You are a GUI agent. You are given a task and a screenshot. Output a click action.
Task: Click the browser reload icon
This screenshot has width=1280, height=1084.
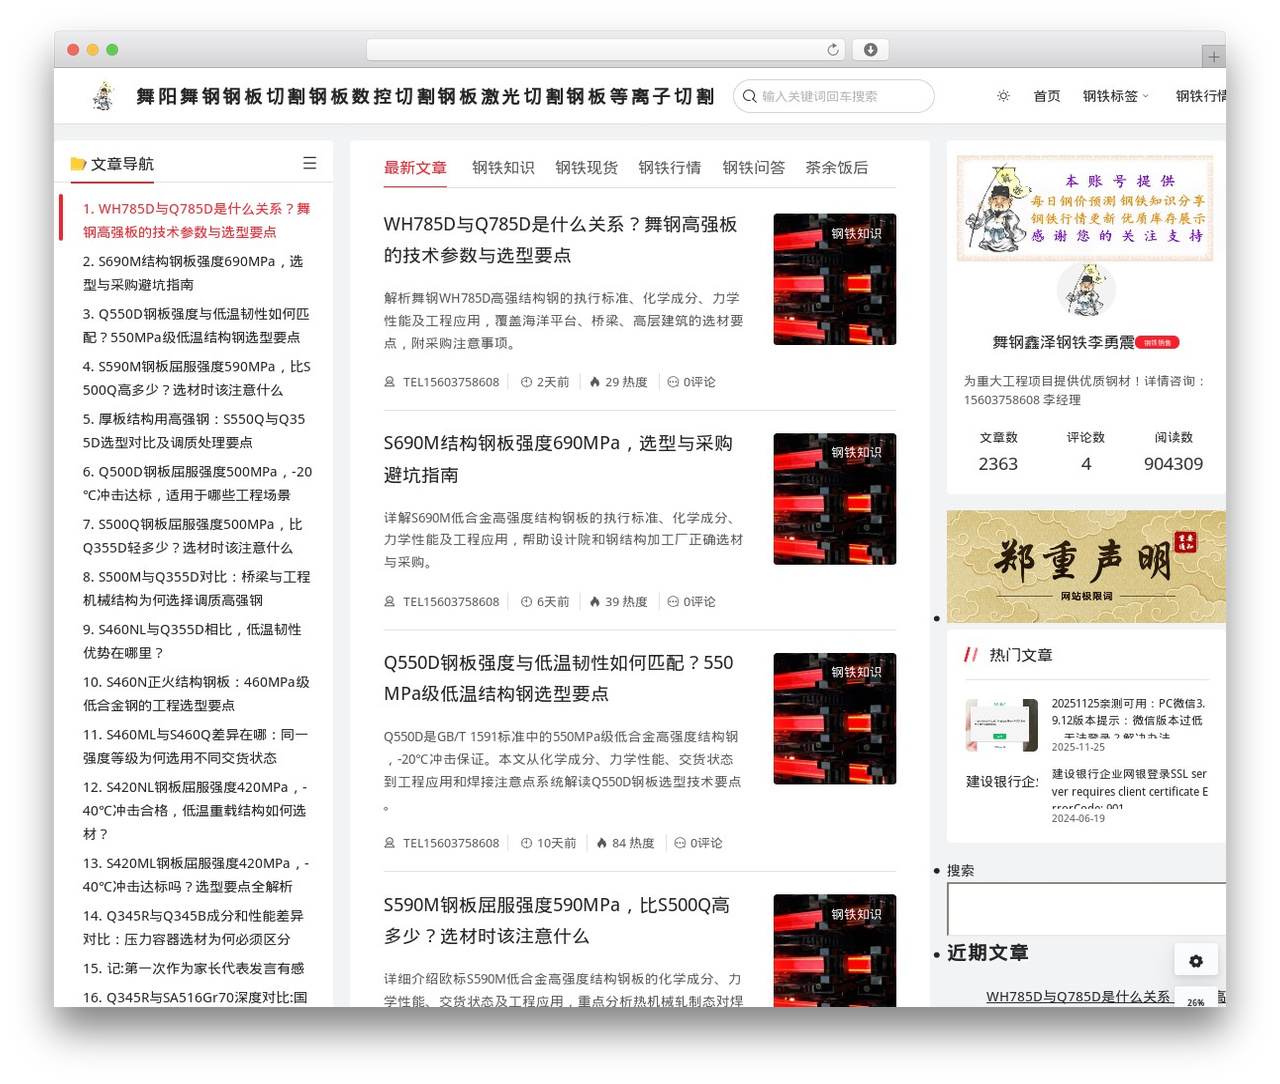click(x=833, y=49)
